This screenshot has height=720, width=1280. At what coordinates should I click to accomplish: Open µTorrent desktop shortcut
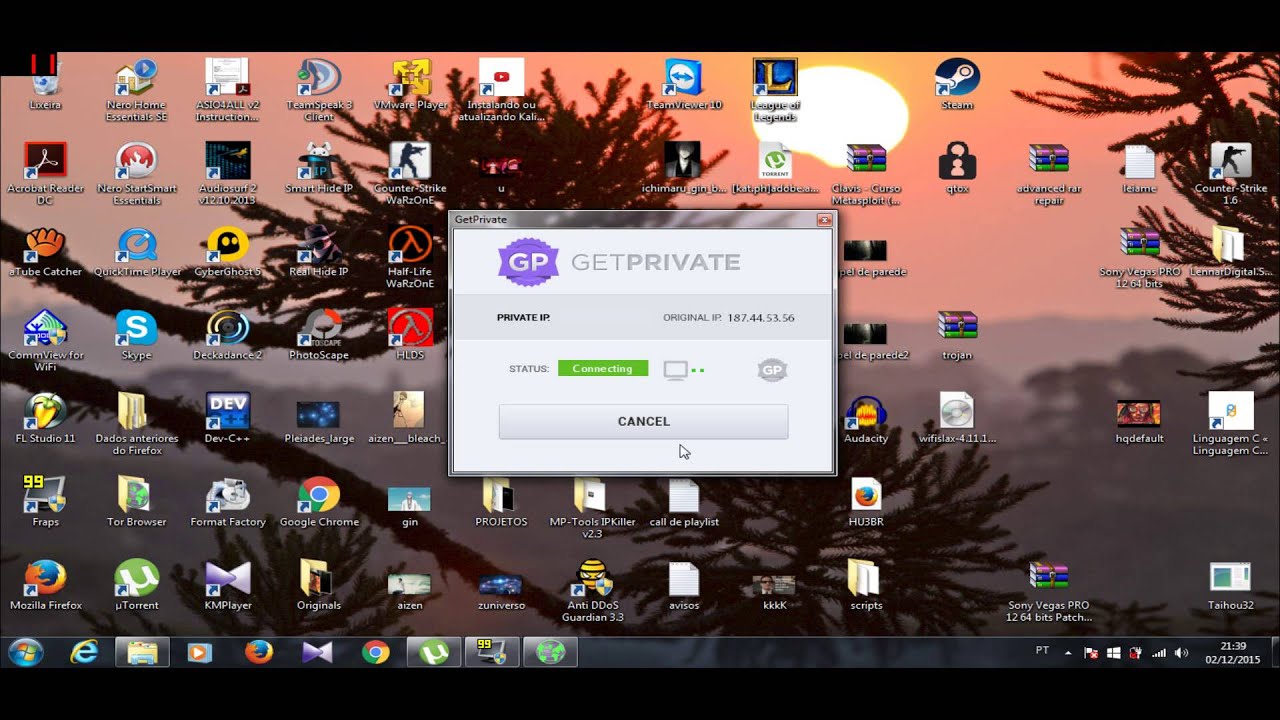pyautogui.click(x=137, y=585)
